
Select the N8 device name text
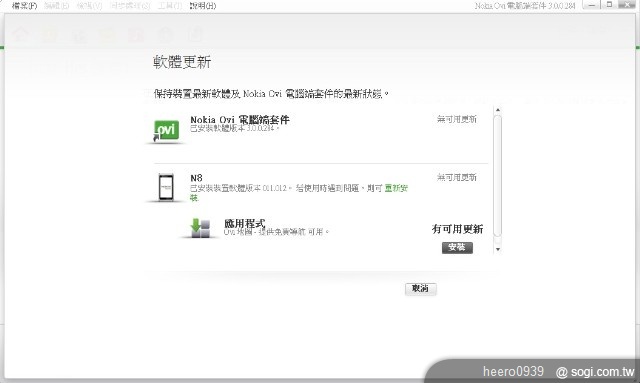coord(196,178)
